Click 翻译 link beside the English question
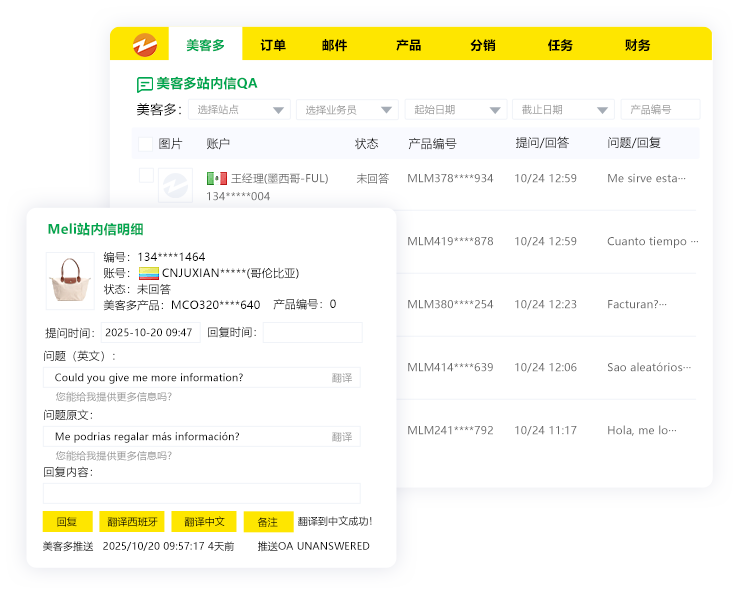Screen dimensions: 740x590 tap(341, 378)
